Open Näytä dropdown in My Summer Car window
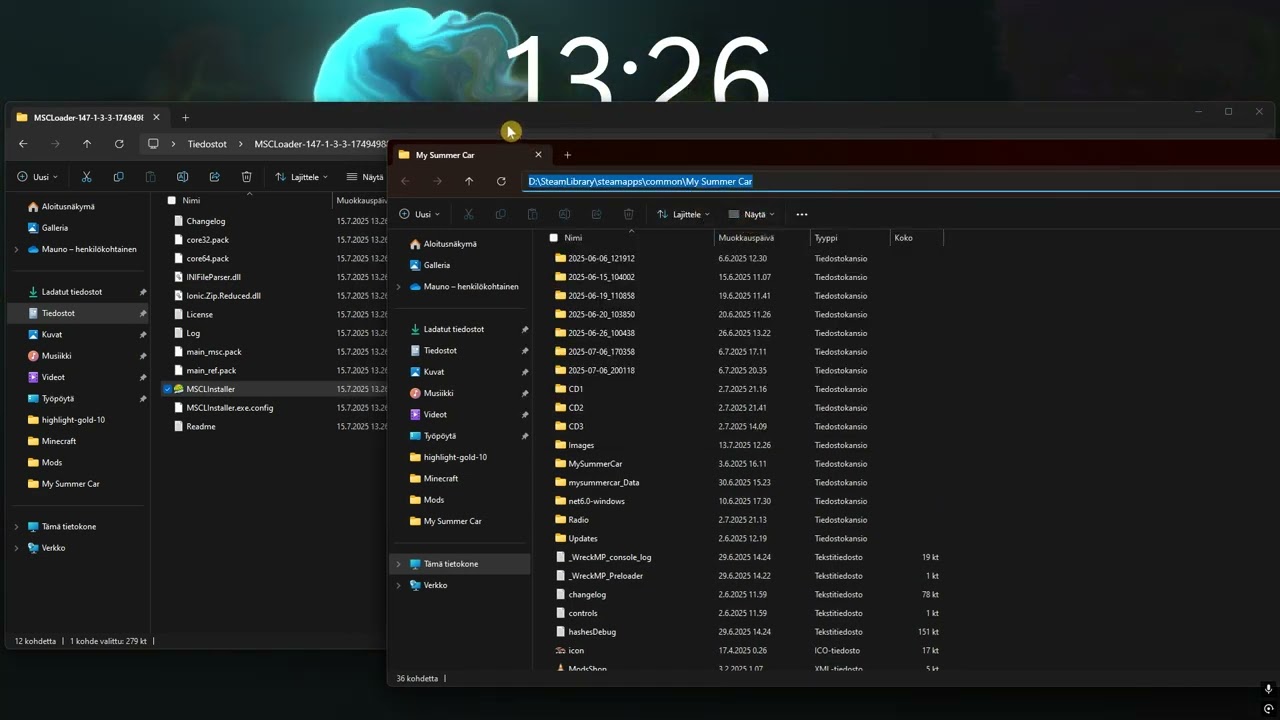 click(x=751, y=214)
